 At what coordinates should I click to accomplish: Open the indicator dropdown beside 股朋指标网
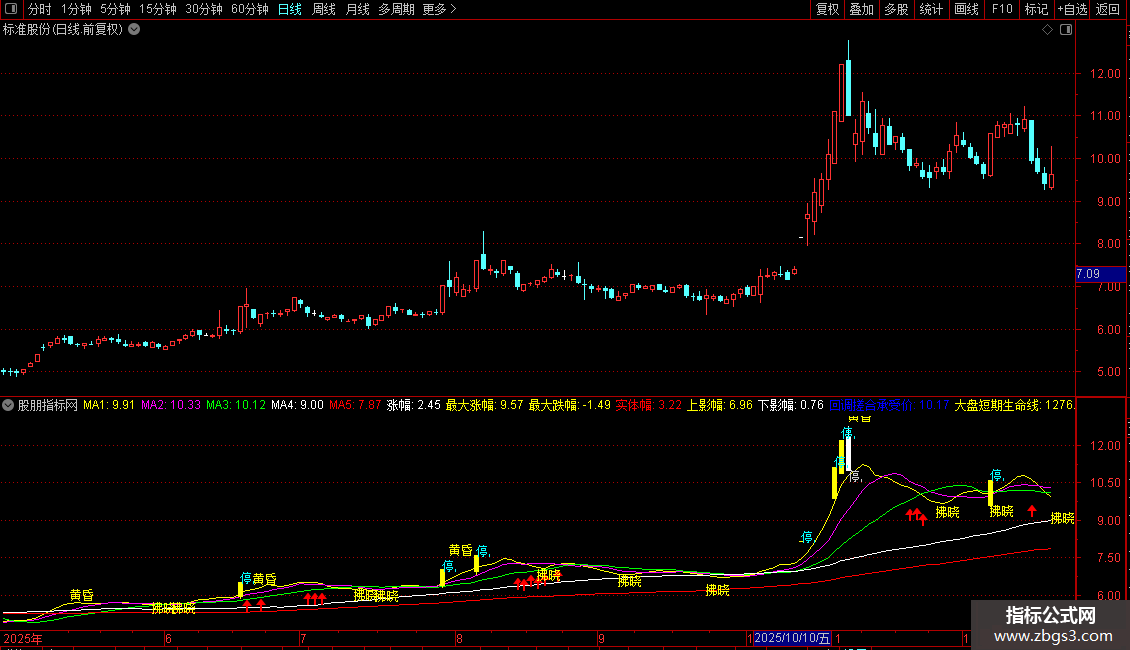(8, 405)
